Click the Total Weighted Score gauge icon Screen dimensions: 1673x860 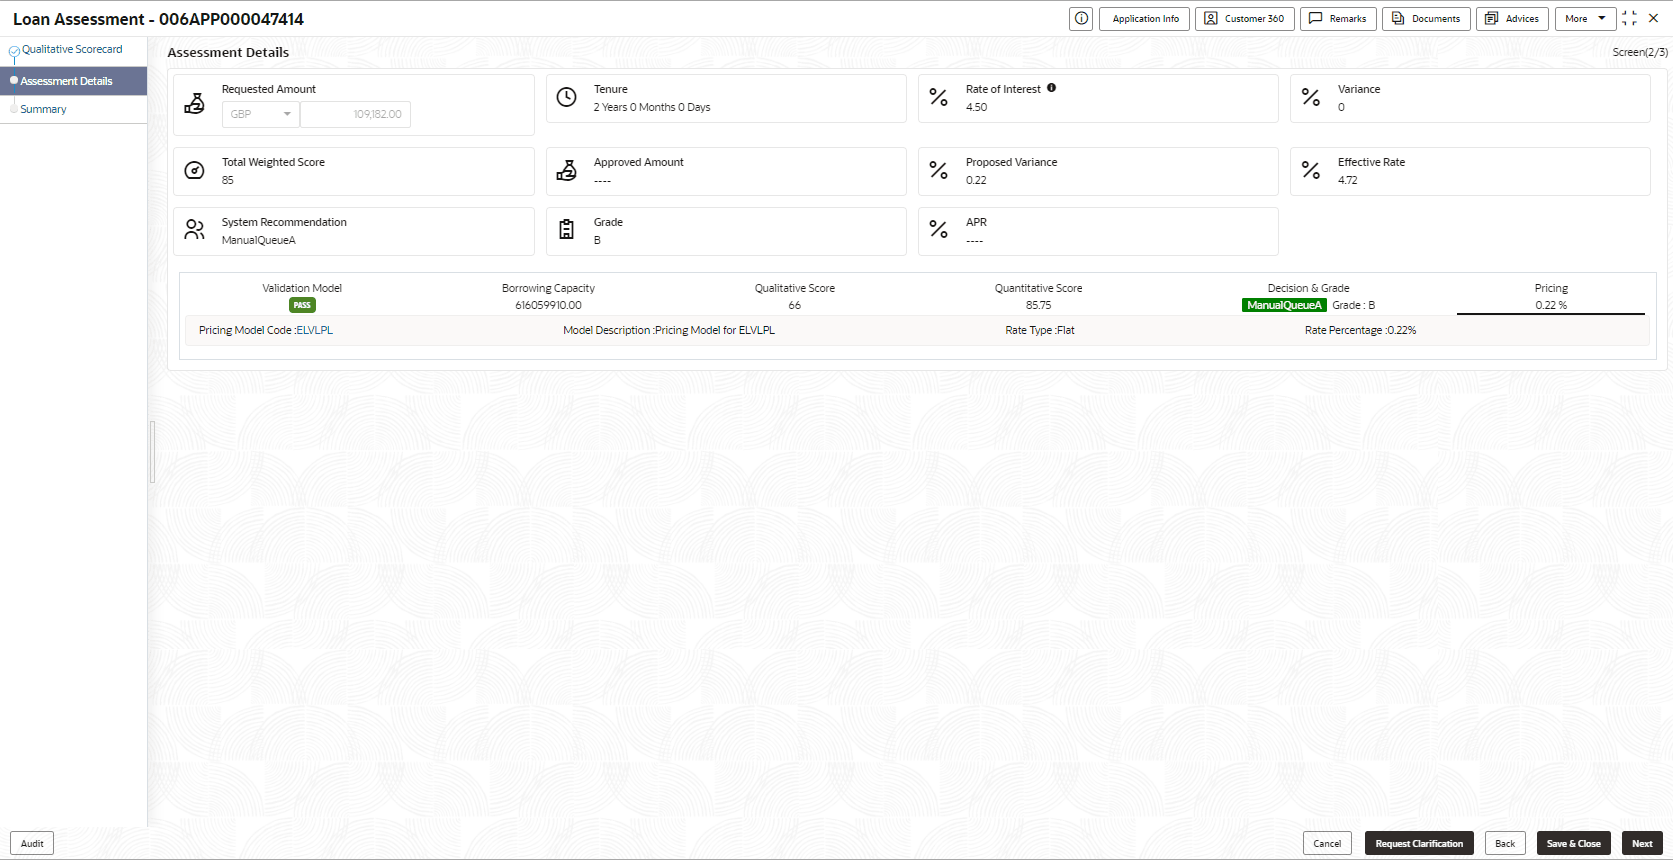pyautogui.click(x=195, y=170)
